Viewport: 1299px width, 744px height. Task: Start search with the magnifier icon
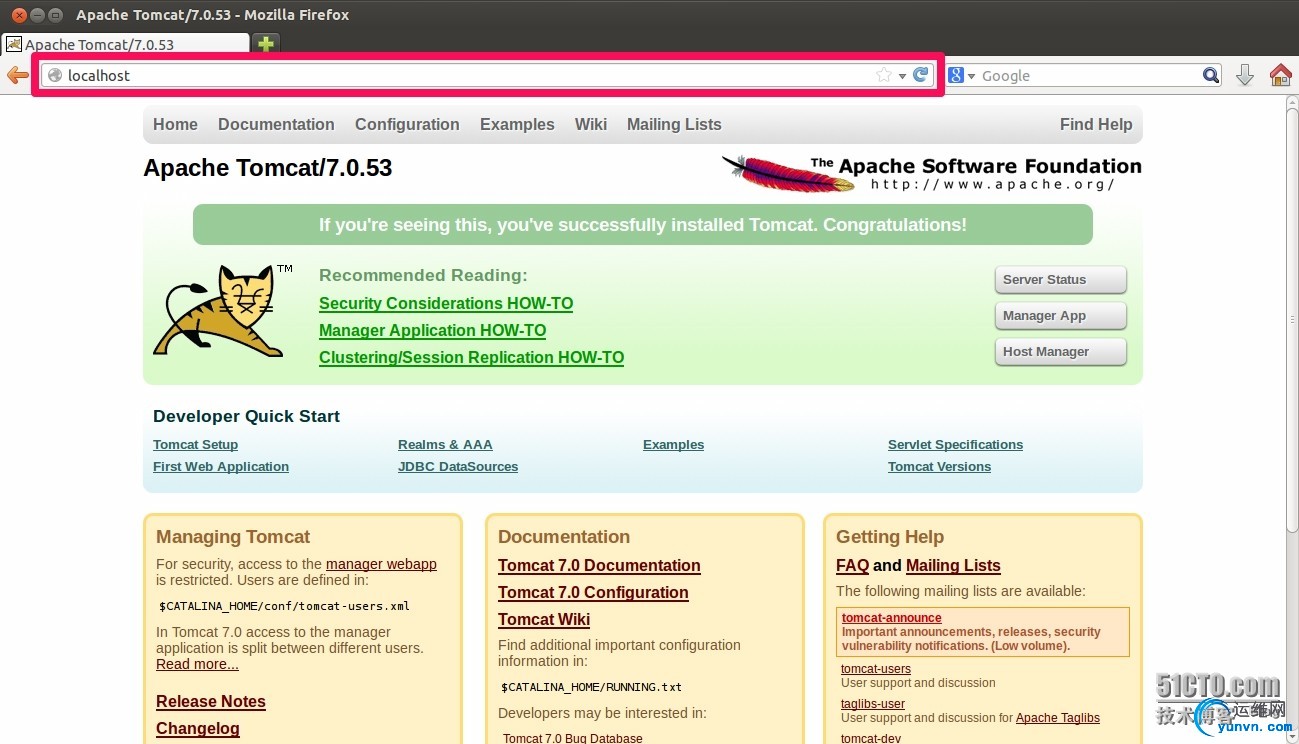pos(1210,75)
